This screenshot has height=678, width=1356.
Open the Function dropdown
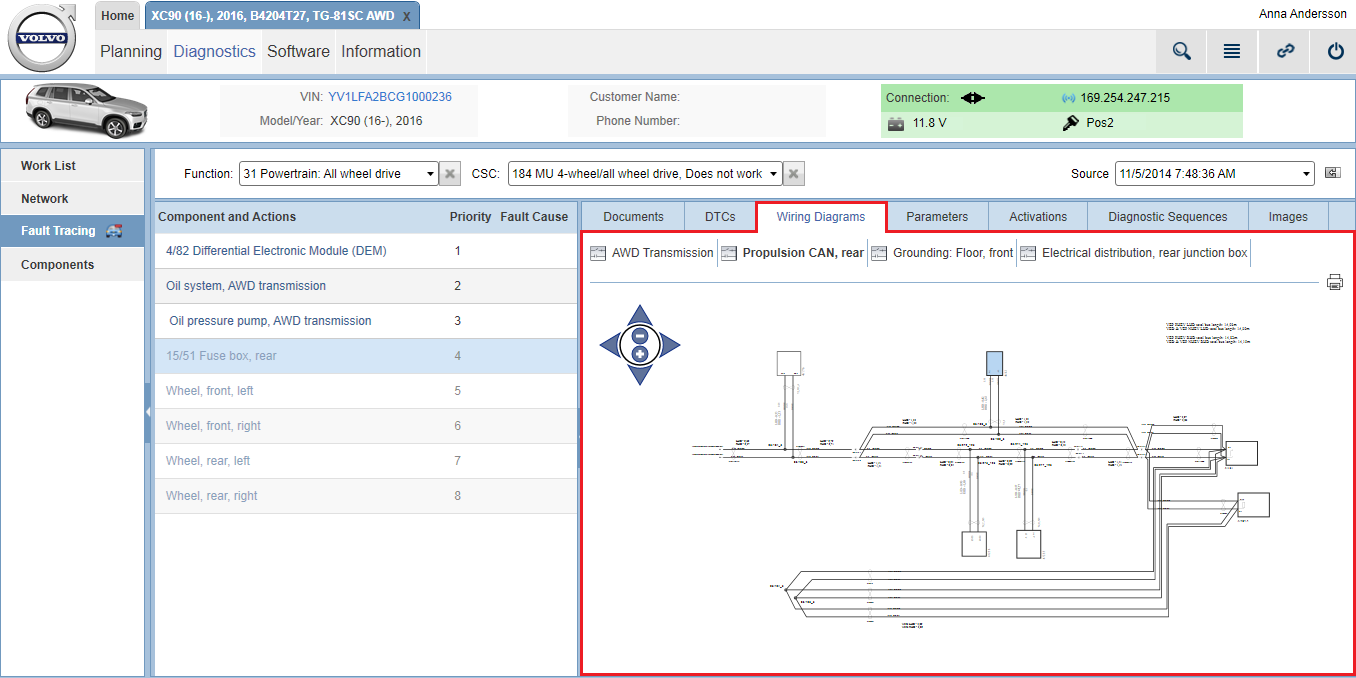pyautogui.click(x=338, y=174)
